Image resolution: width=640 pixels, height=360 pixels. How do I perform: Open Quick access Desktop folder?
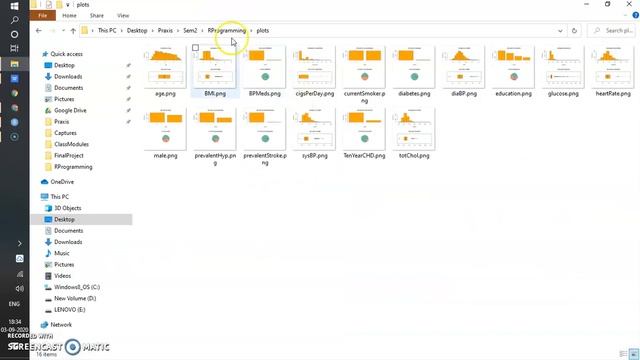pos(64,65)
